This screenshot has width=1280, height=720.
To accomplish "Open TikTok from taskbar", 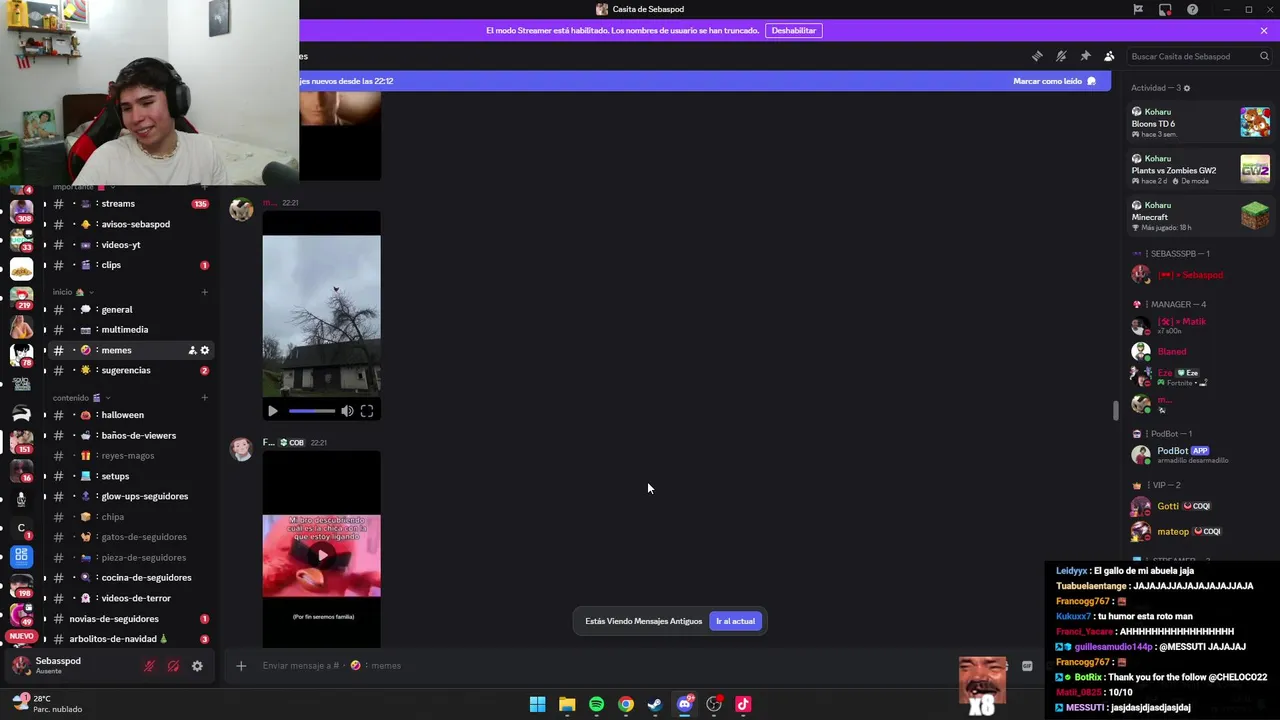I will [x=743, y=705].
